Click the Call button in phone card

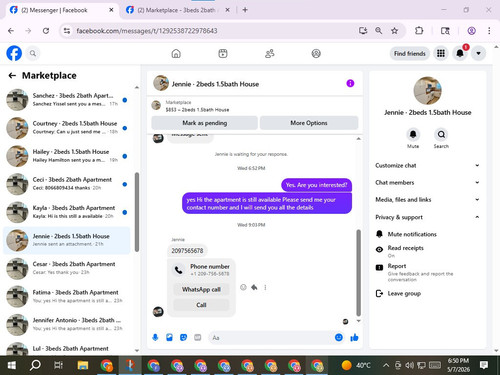coord(201,305)
